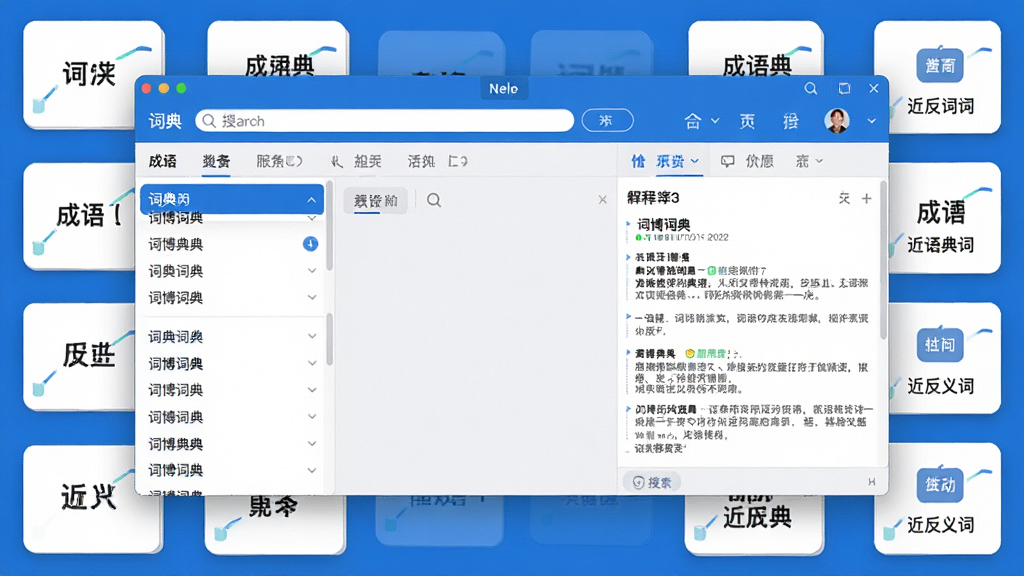Screen dimensions: 1024x576
Task: Open the user avatar profile picture
Action: [x=837, y=121]
